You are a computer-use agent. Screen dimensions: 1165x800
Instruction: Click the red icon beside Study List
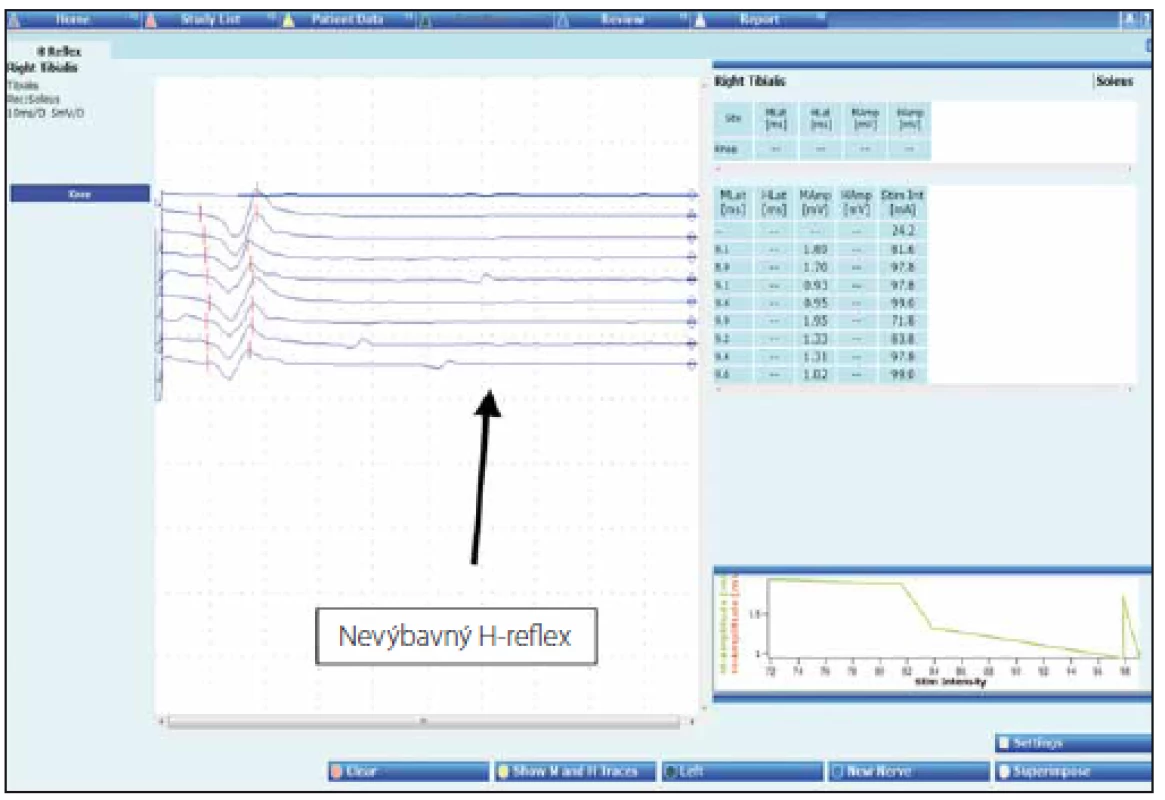point(152,21)
